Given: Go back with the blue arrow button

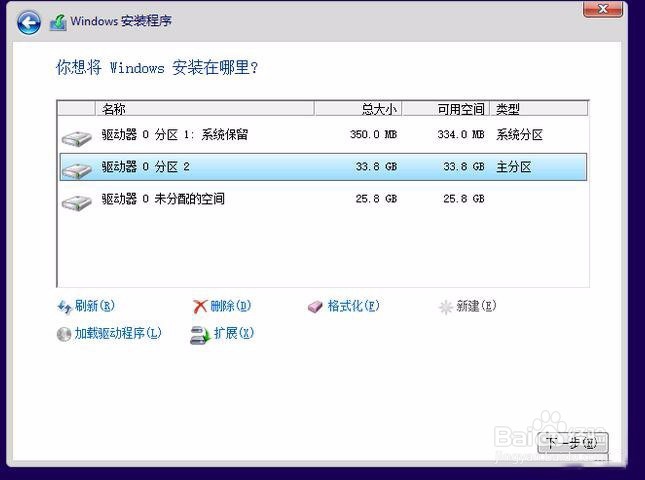Looking at the screenshot, I should click(x=29, y=22).
